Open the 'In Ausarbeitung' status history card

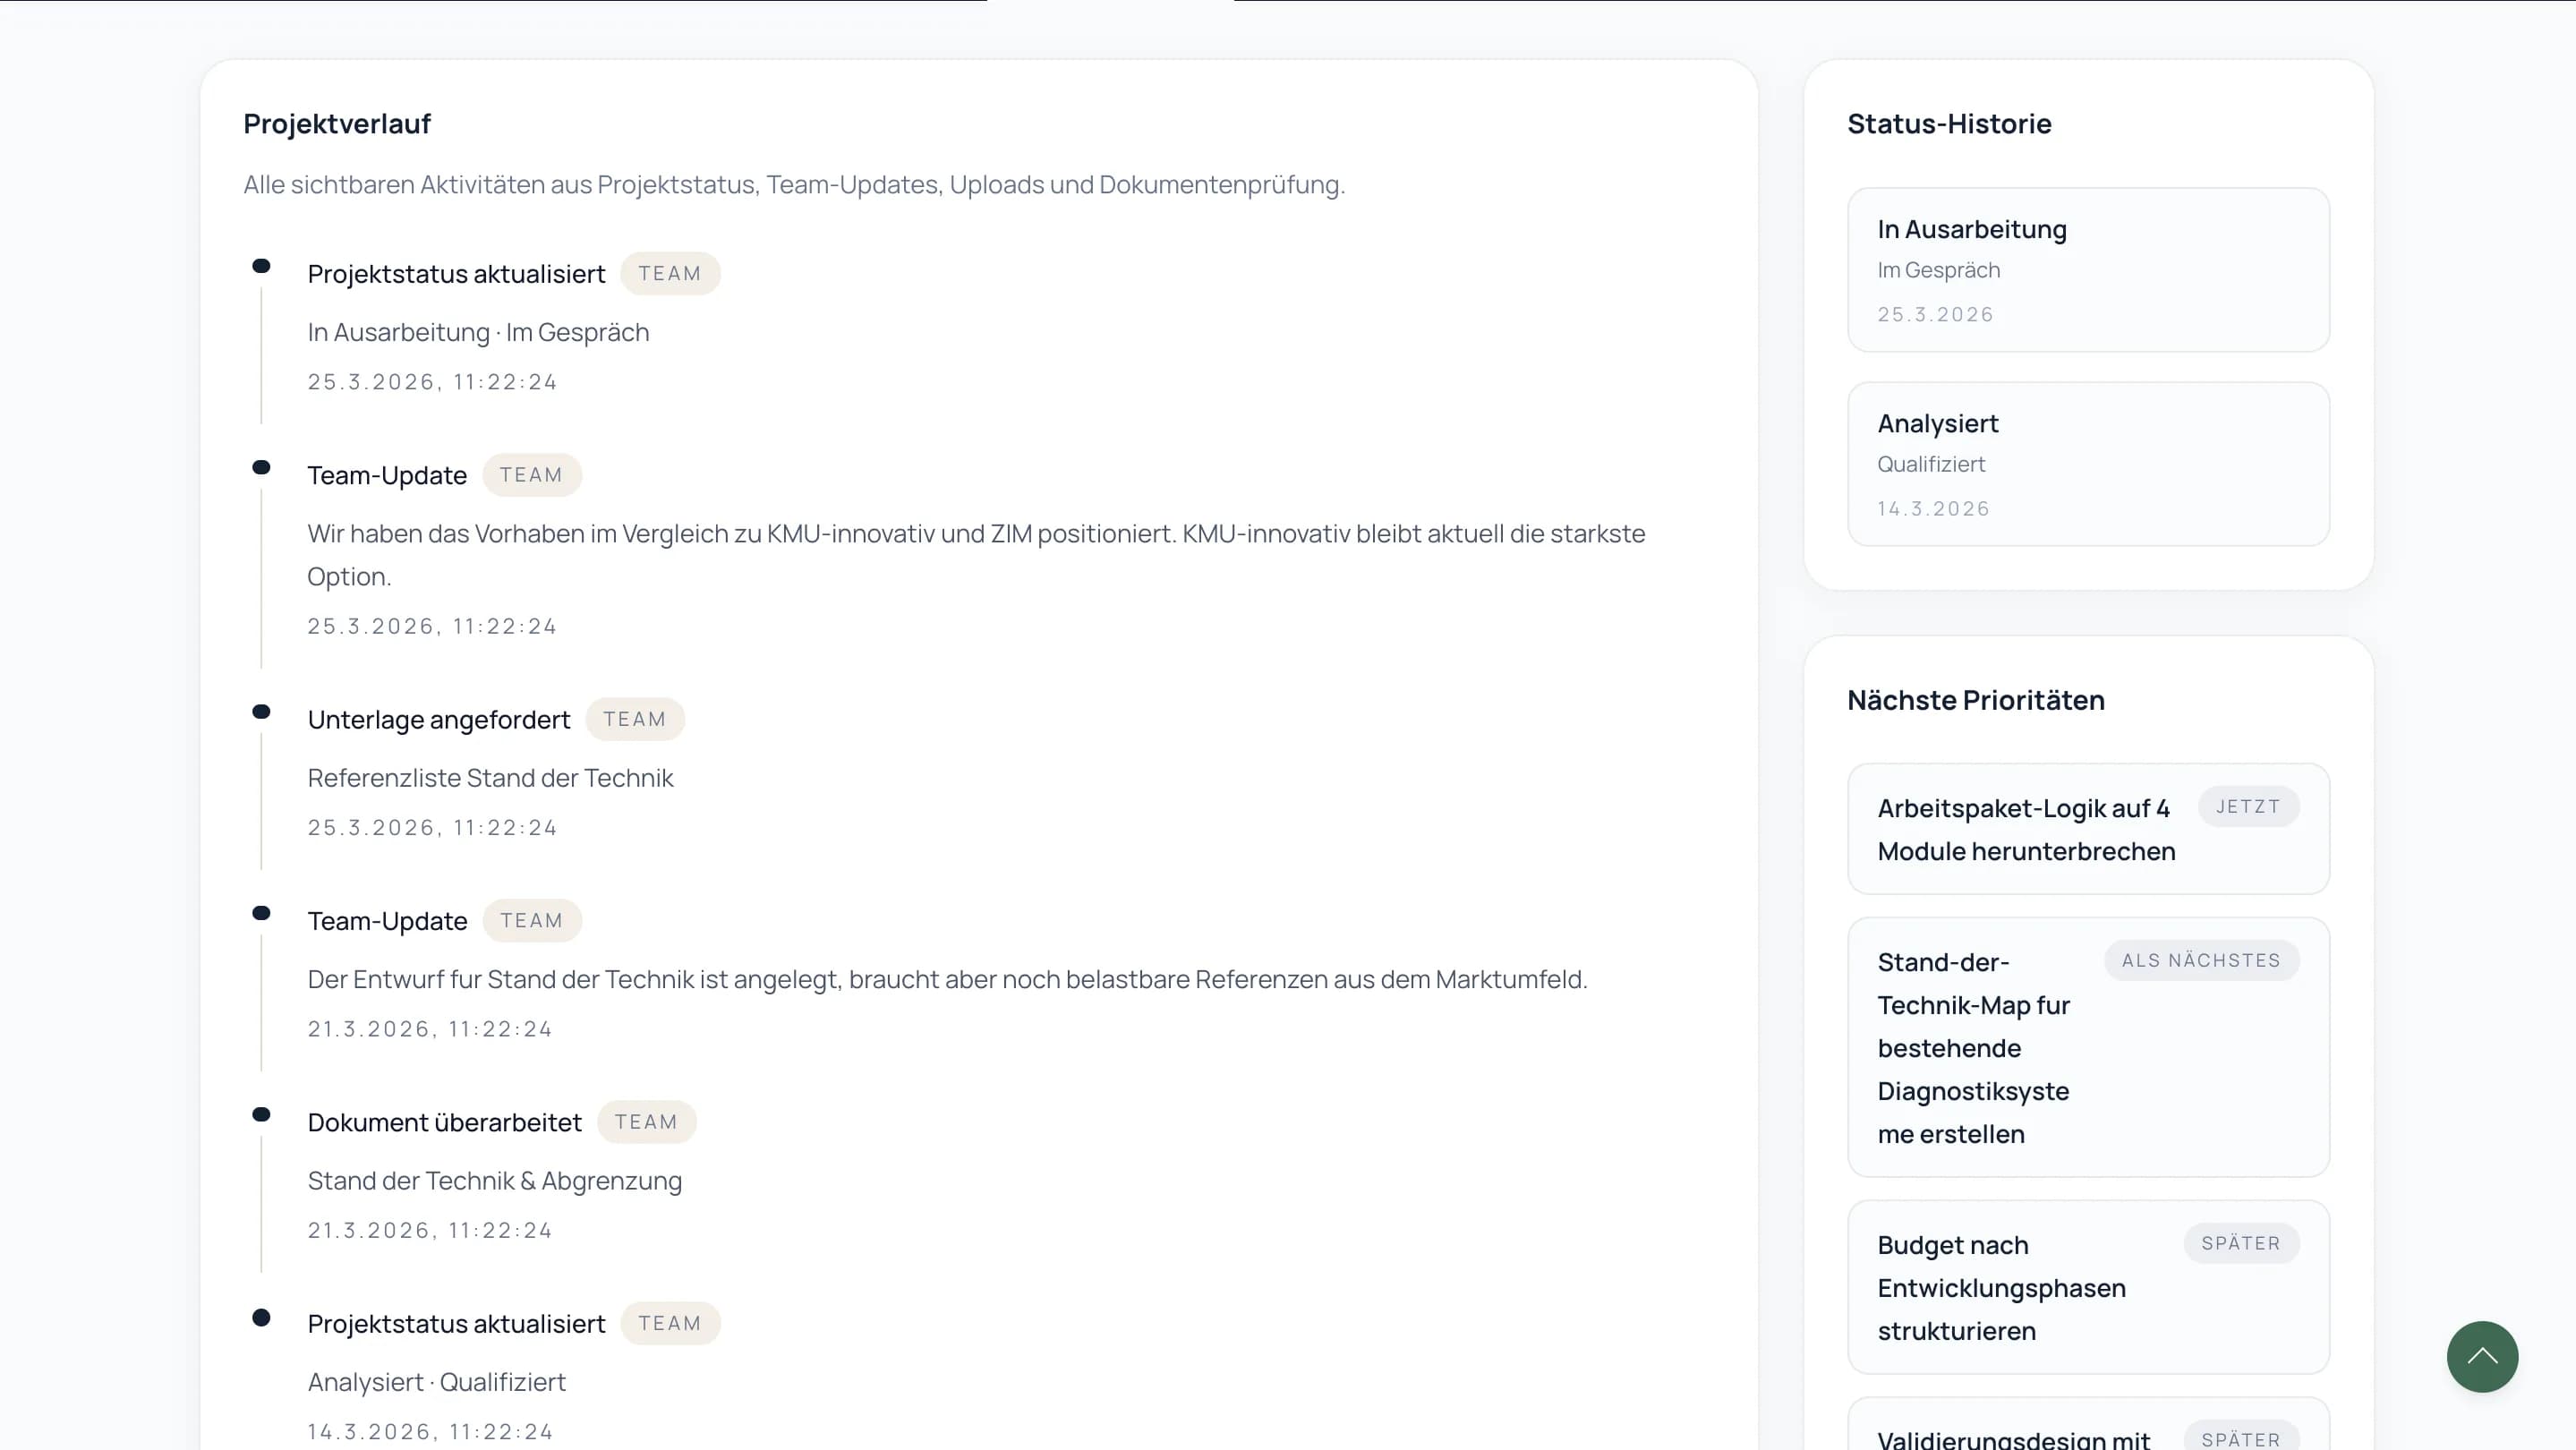pos(2088,270)
